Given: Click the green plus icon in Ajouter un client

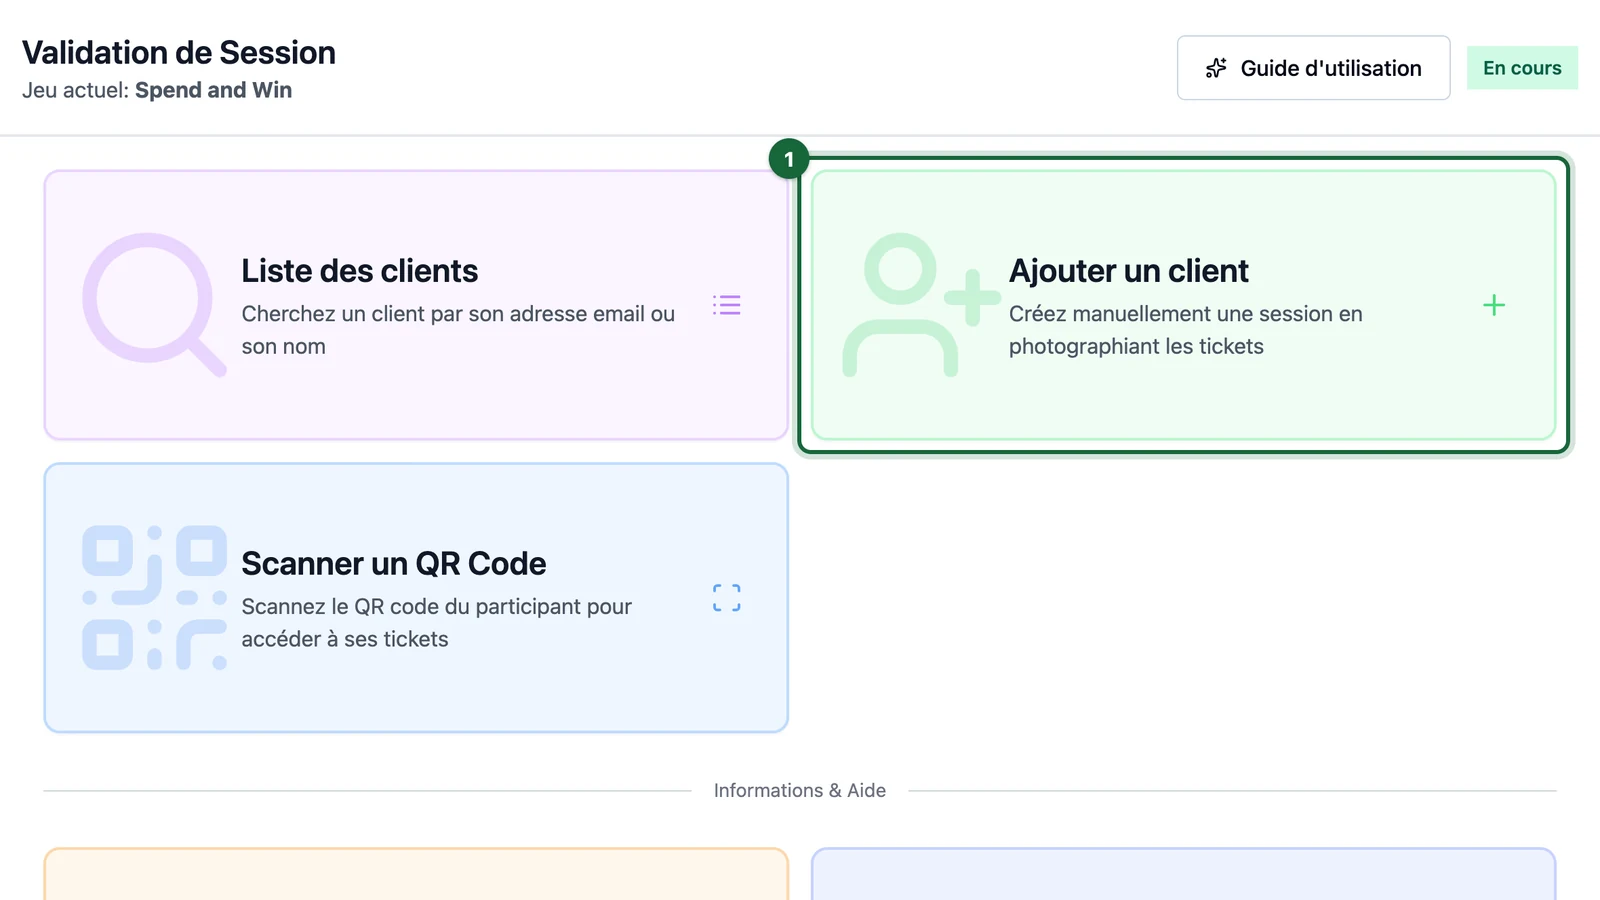Looking at the screenshot, I should pyautogui.click(x=1494, y=305).
